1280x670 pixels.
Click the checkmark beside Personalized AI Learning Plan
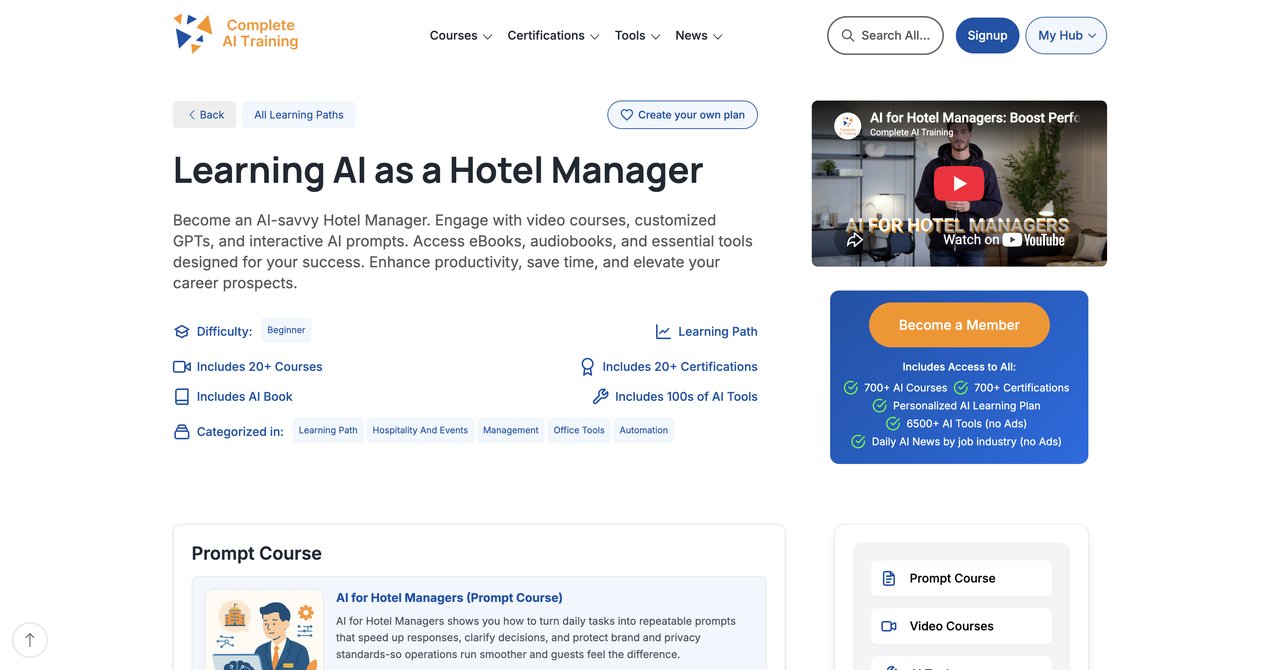point(880,406)
